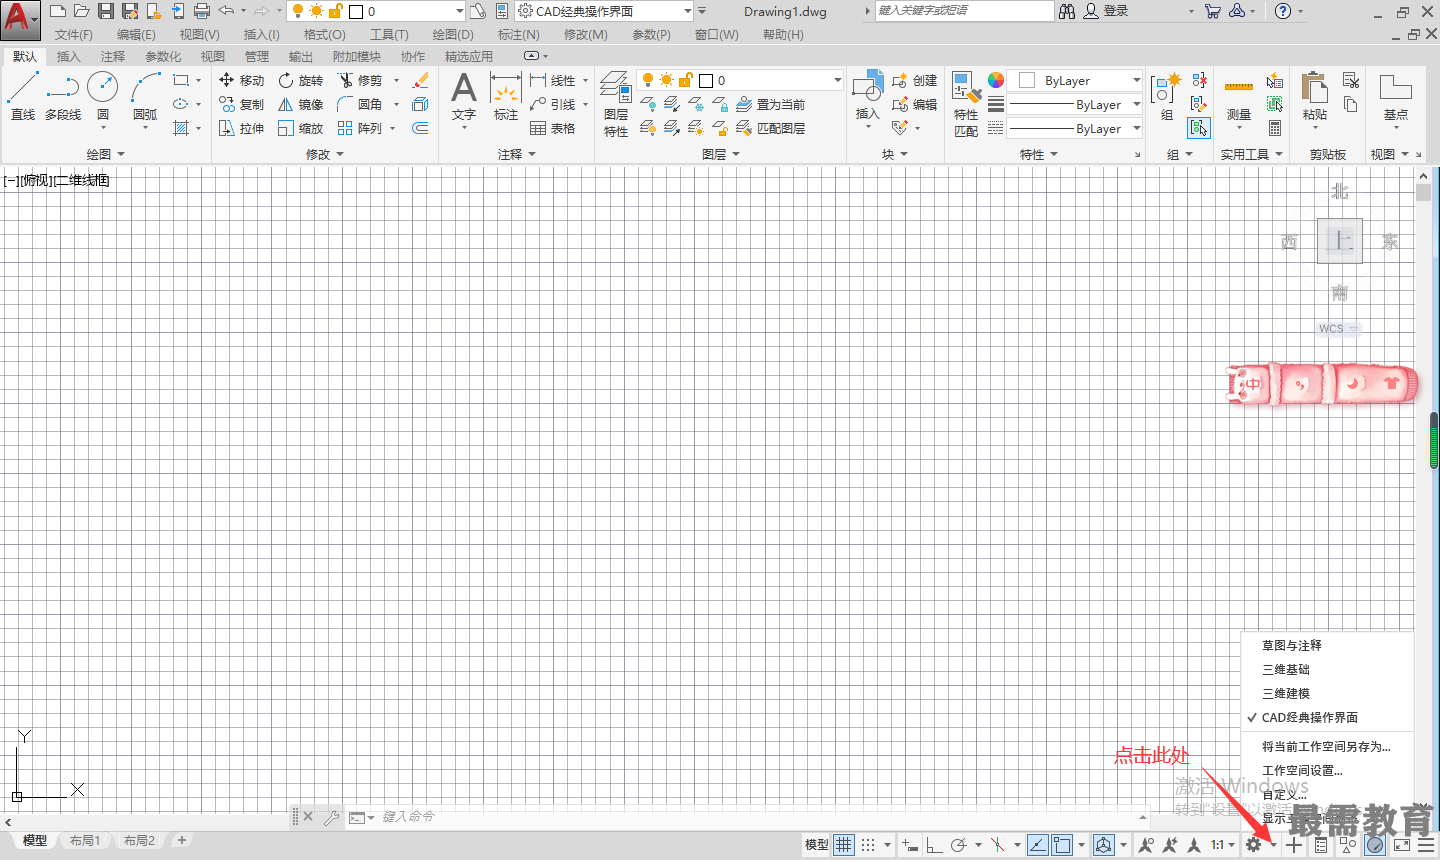Toggle clean screen mode in the status bar

[x=1401, y=845]
